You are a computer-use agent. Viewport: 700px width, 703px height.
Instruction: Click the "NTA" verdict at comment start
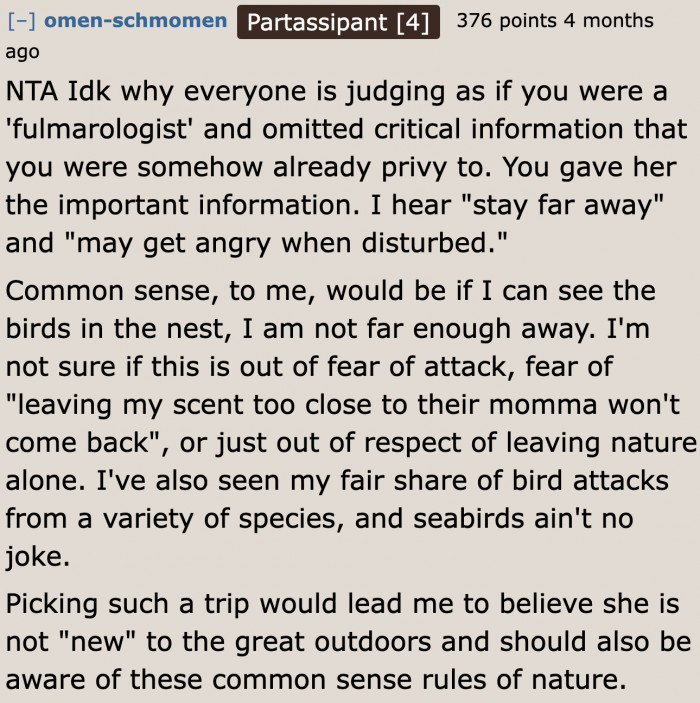[31, 91]
